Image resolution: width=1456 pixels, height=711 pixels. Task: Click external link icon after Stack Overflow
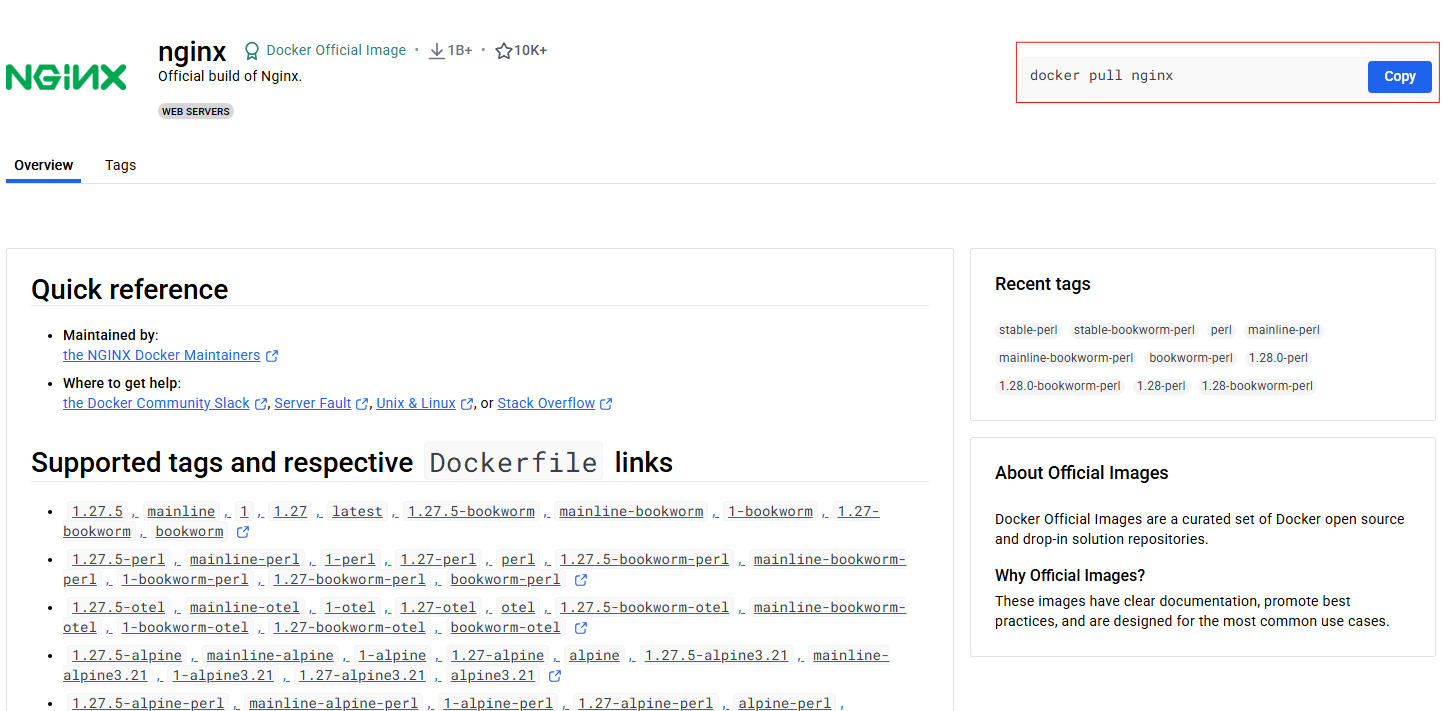(x=606, y=404)
